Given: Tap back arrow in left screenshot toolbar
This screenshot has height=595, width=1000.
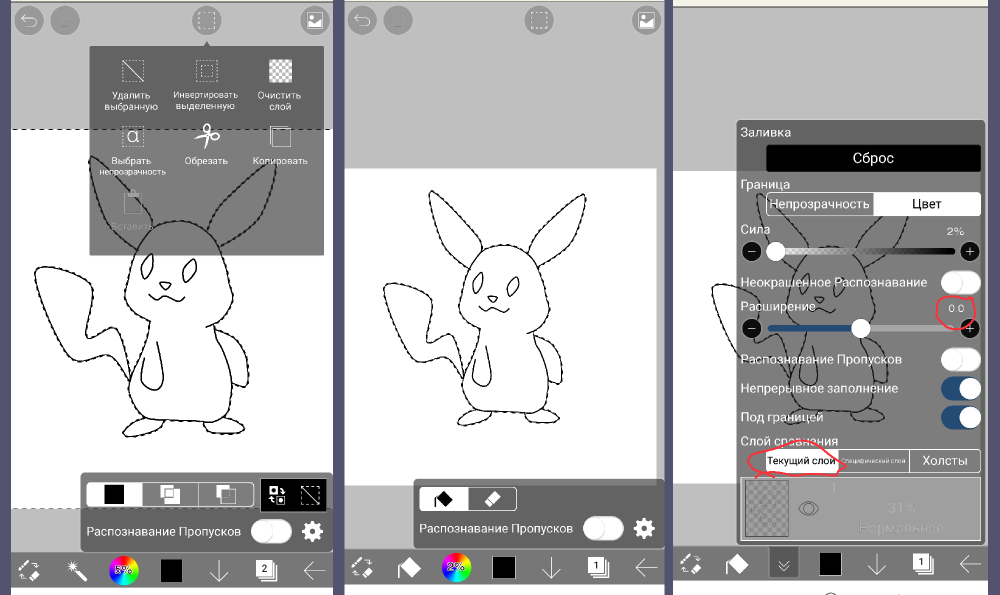Looking at the screenshot, I should click(x=314, y=570).
